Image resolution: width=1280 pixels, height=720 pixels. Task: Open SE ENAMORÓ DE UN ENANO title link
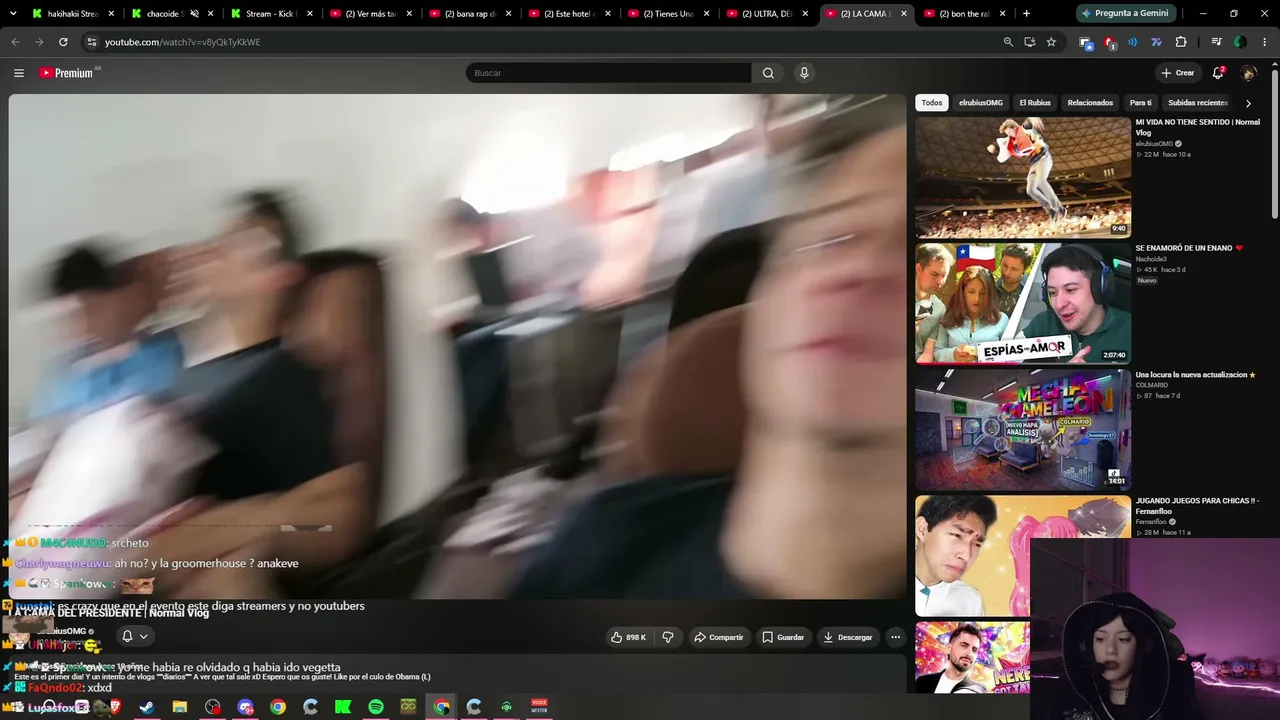pyautogui.click(x=1189, y=248)
